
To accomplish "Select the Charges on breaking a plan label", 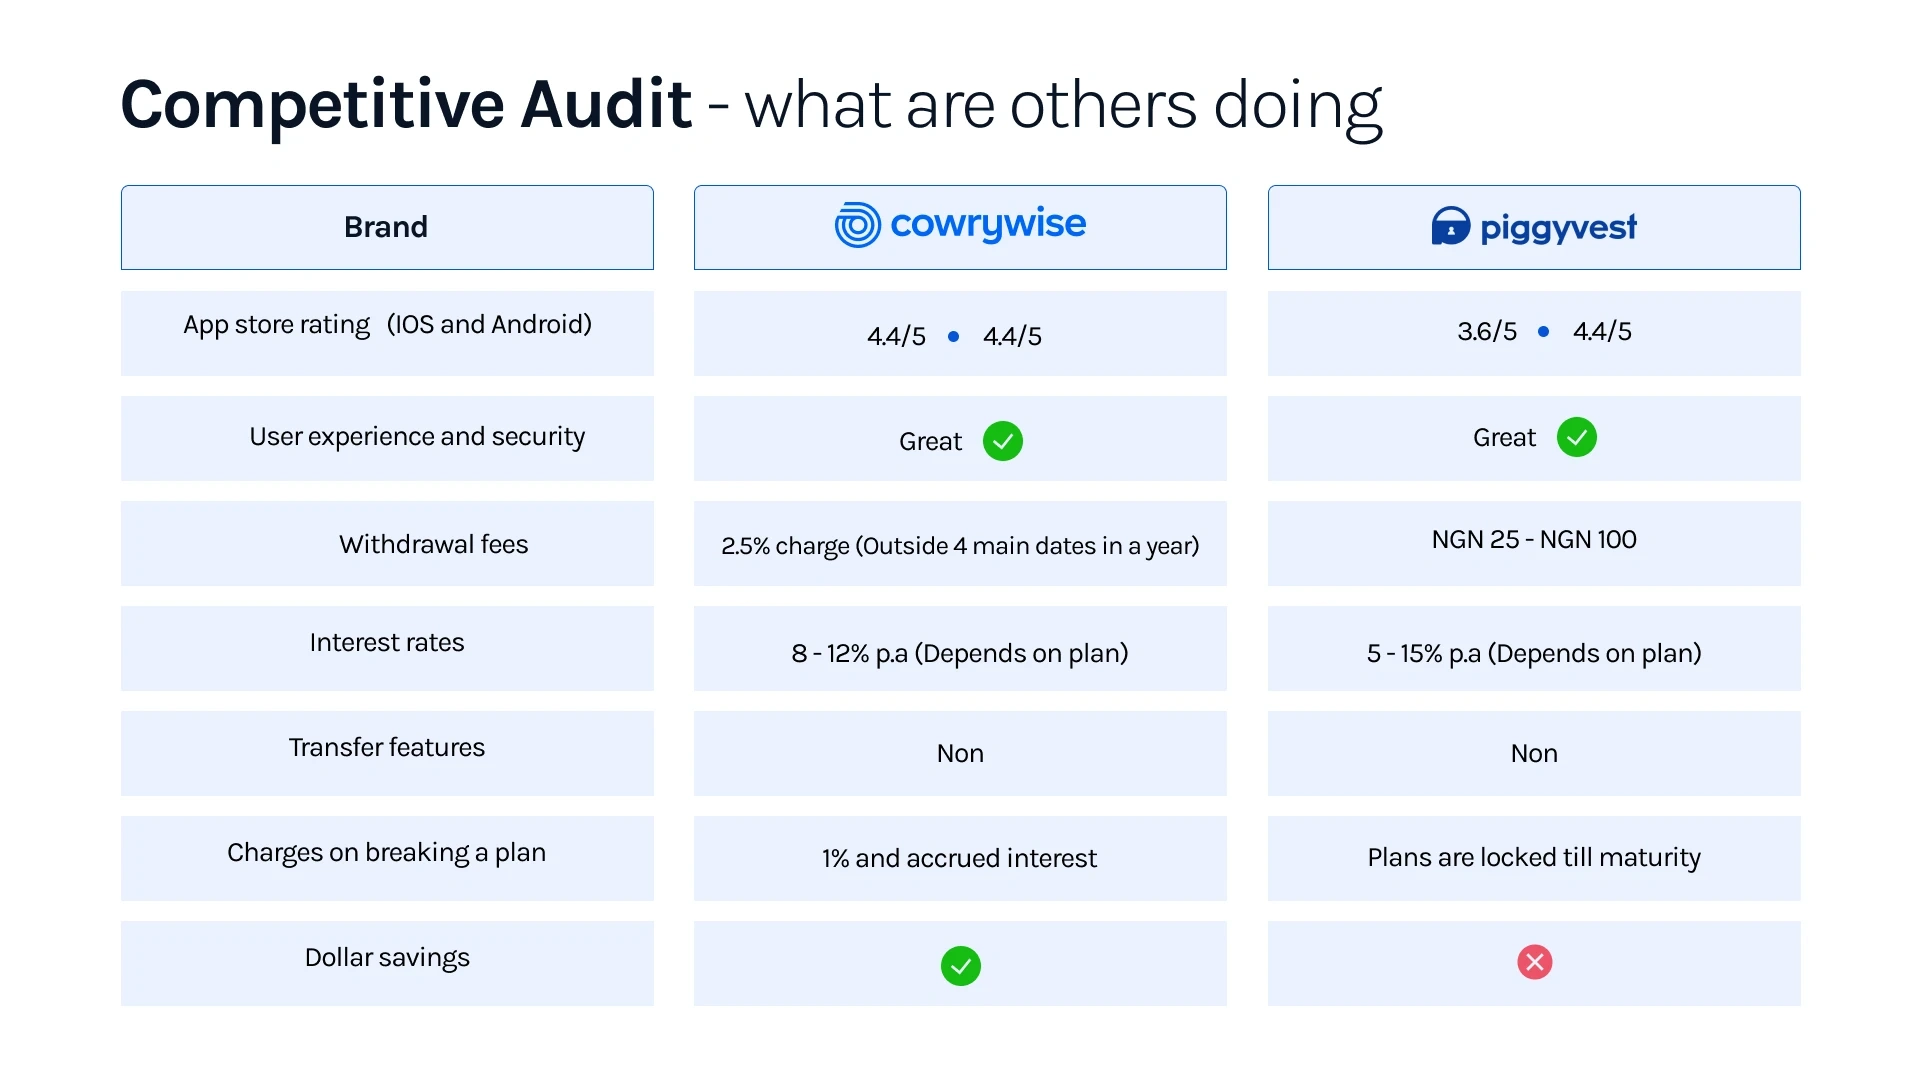I will (386, 852).
